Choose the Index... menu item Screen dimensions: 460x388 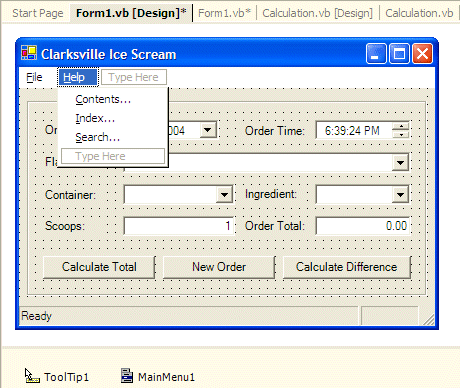pyautogui.click(x=95, y=118)
